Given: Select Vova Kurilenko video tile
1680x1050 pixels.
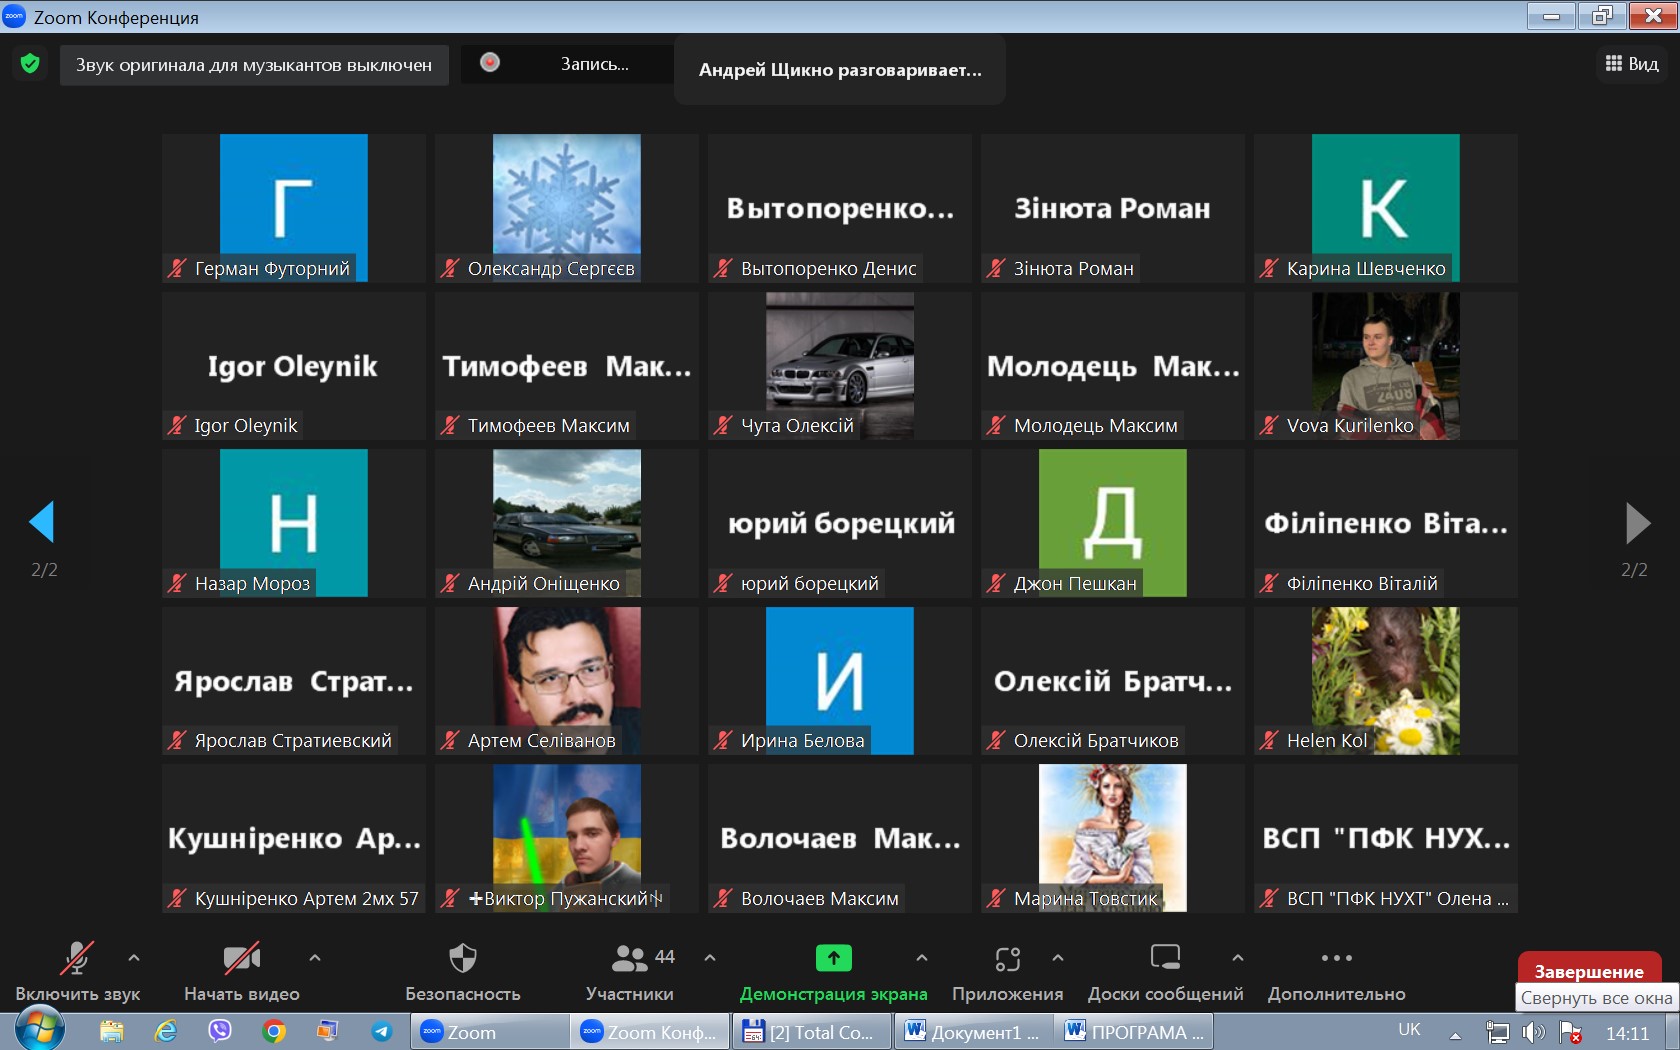Looking at the screenshot, I should coord(1386,366).
